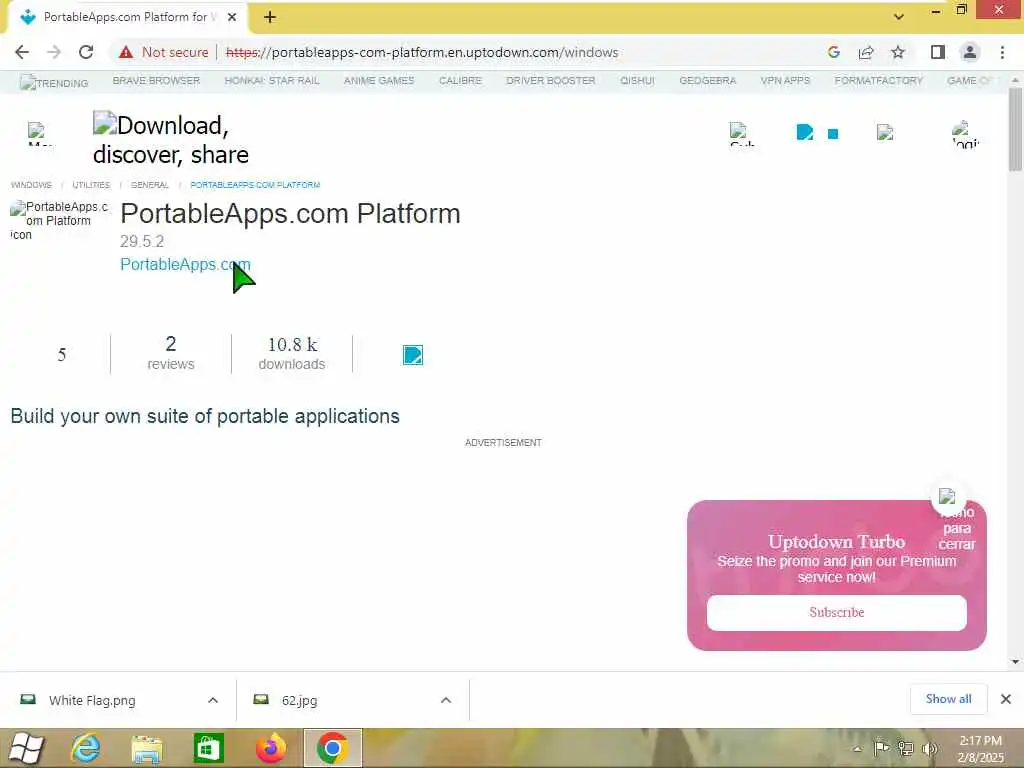Screen dimensions: 1024x768
Task: Close the Uptodown Turbo promo popup
Action: pyautogui.click(x=948, y=498)
